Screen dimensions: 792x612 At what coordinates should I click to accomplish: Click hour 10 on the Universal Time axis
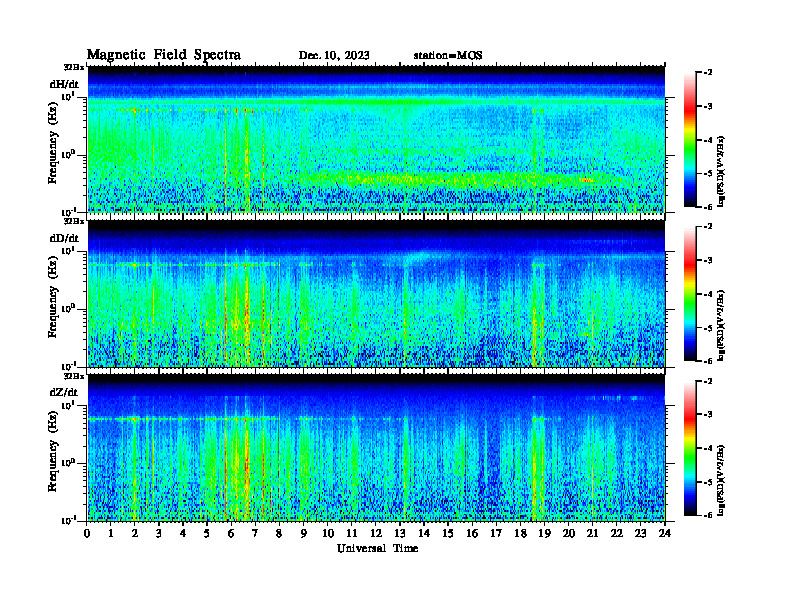point(328,534)
